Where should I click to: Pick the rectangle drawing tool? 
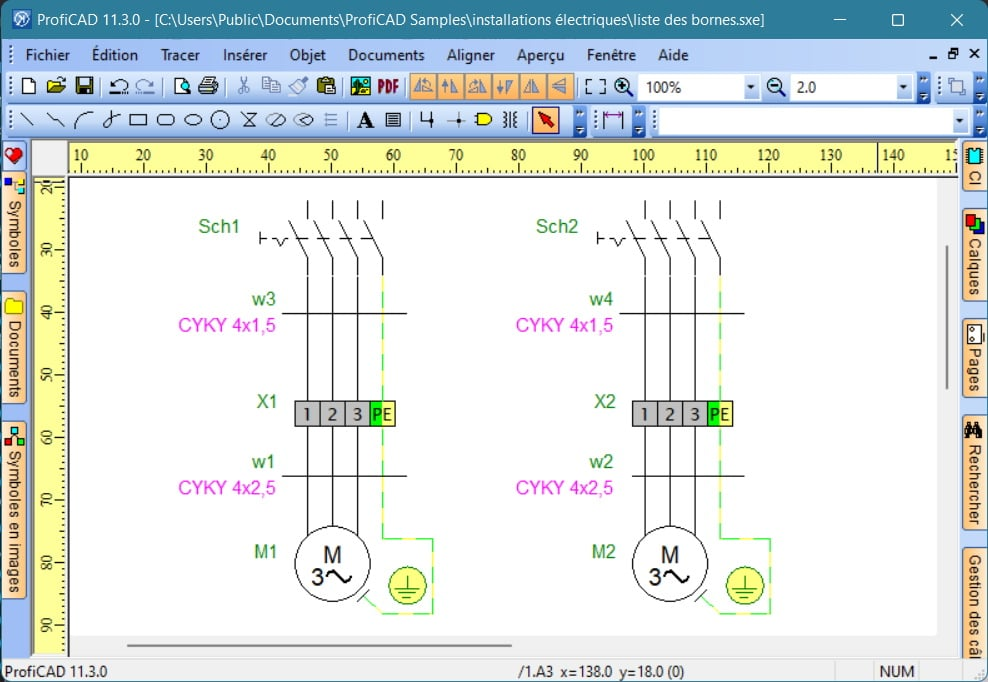[138, 119]
